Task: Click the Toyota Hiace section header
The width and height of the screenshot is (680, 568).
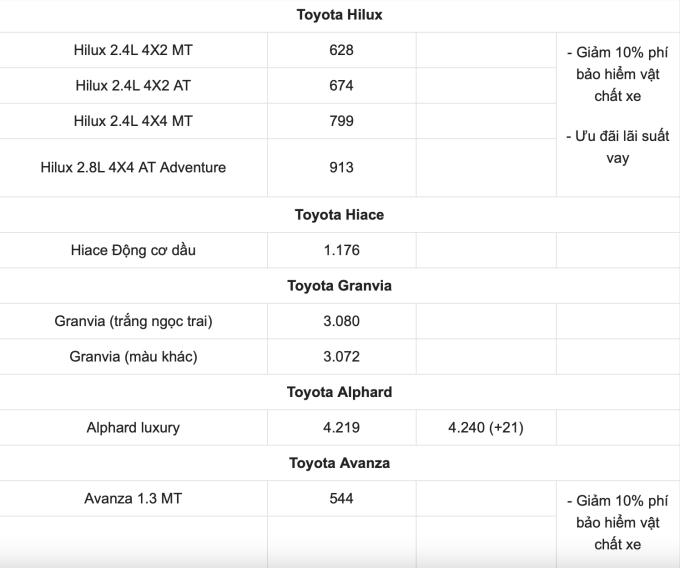Action: (x=339, y=215)
